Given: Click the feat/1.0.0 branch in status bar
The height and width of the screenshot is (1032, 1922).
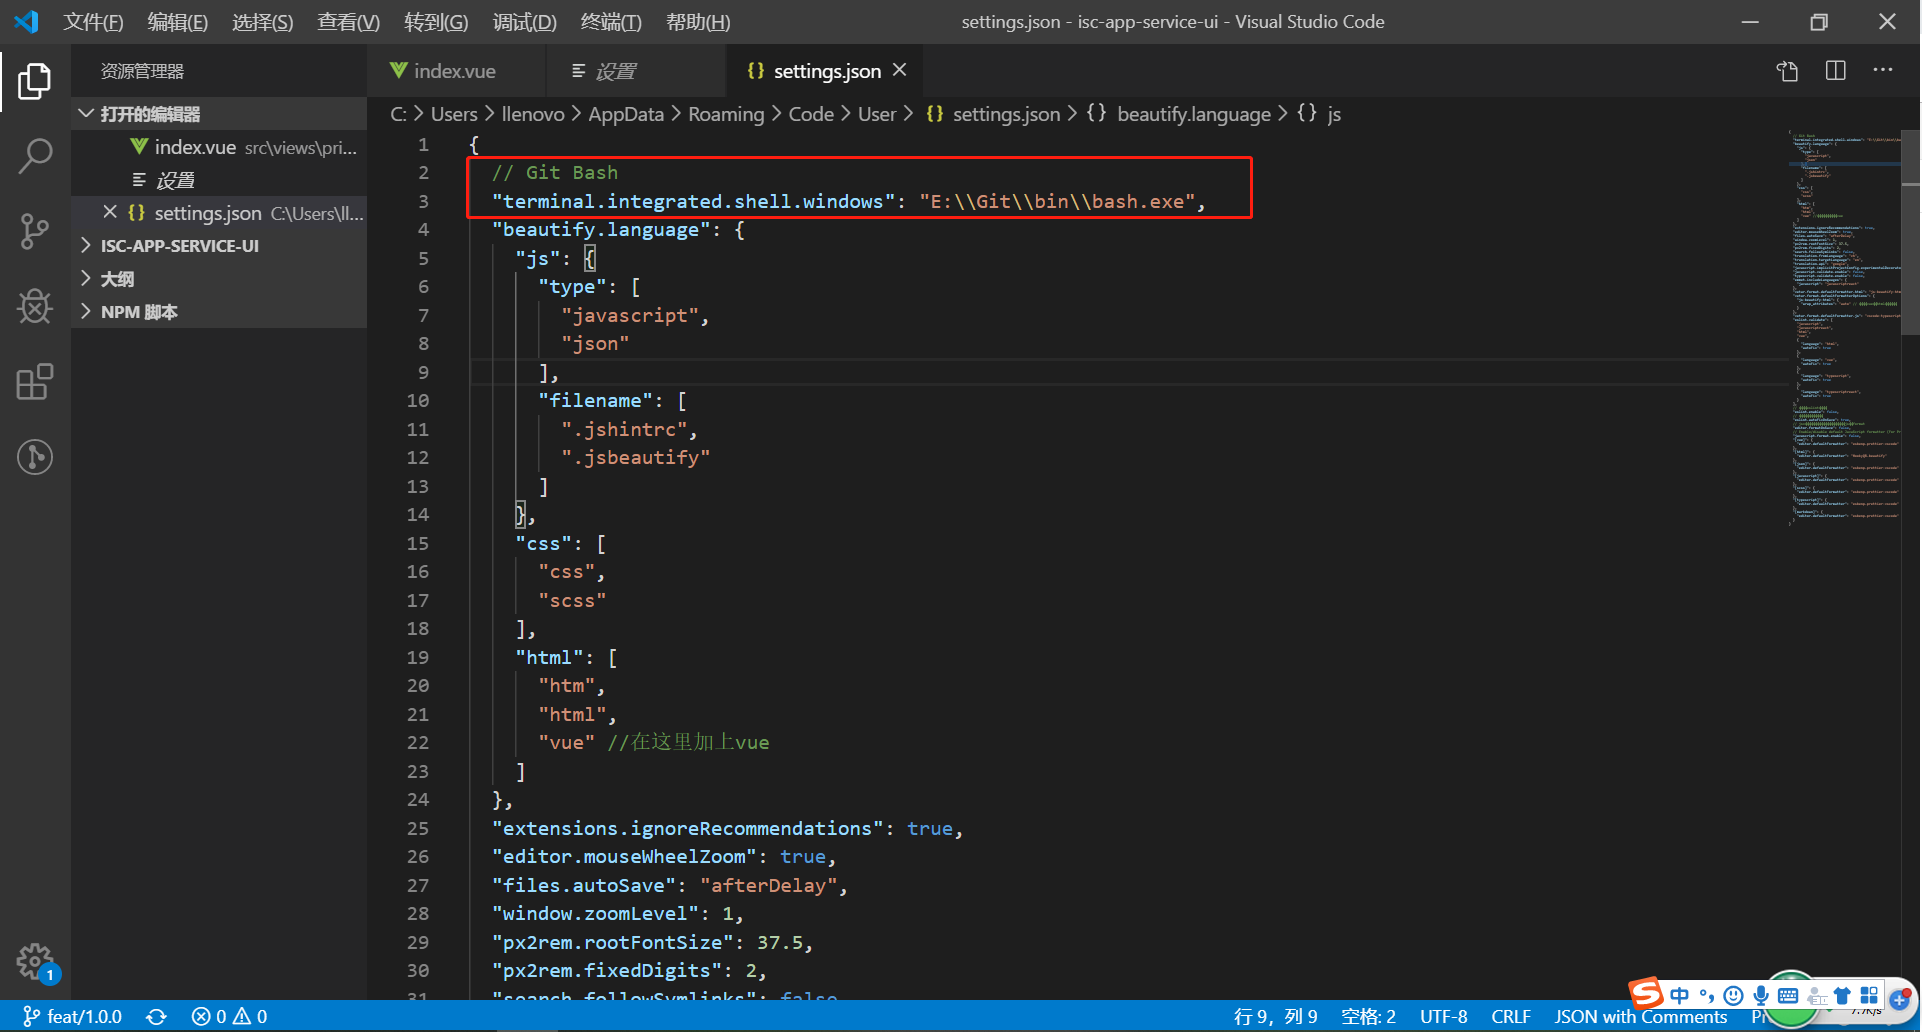Looking at the screenshot, I should click(x=71, y=1016).
